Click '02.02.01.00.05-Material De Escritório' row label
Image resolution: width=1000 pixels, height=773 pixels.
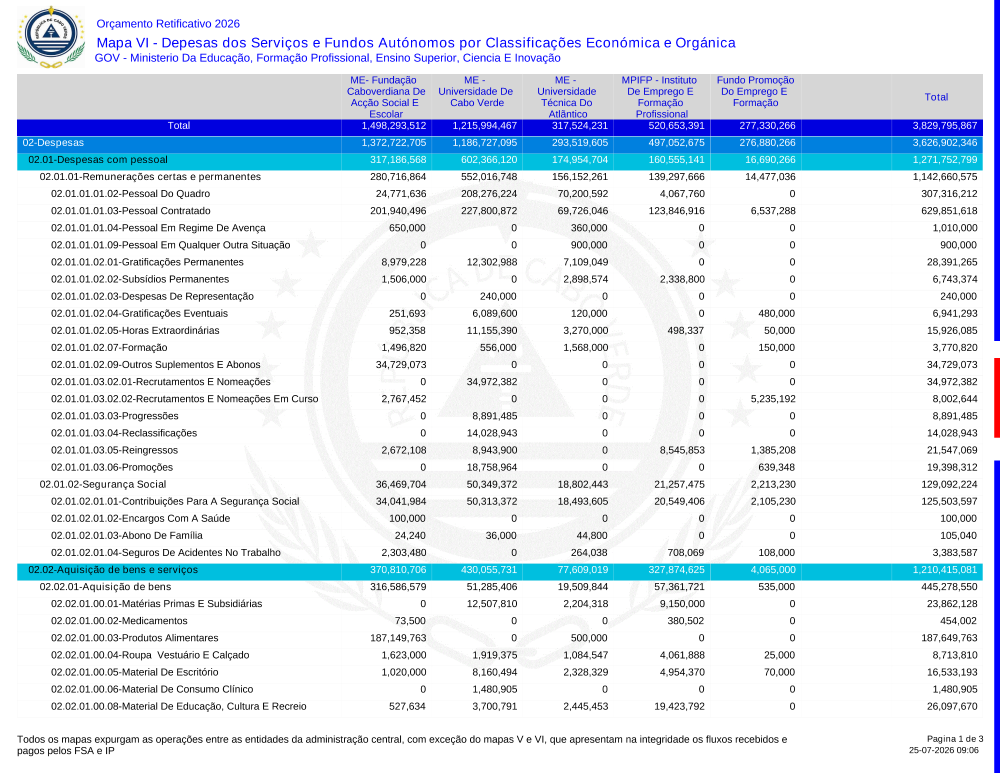point(135,672)
